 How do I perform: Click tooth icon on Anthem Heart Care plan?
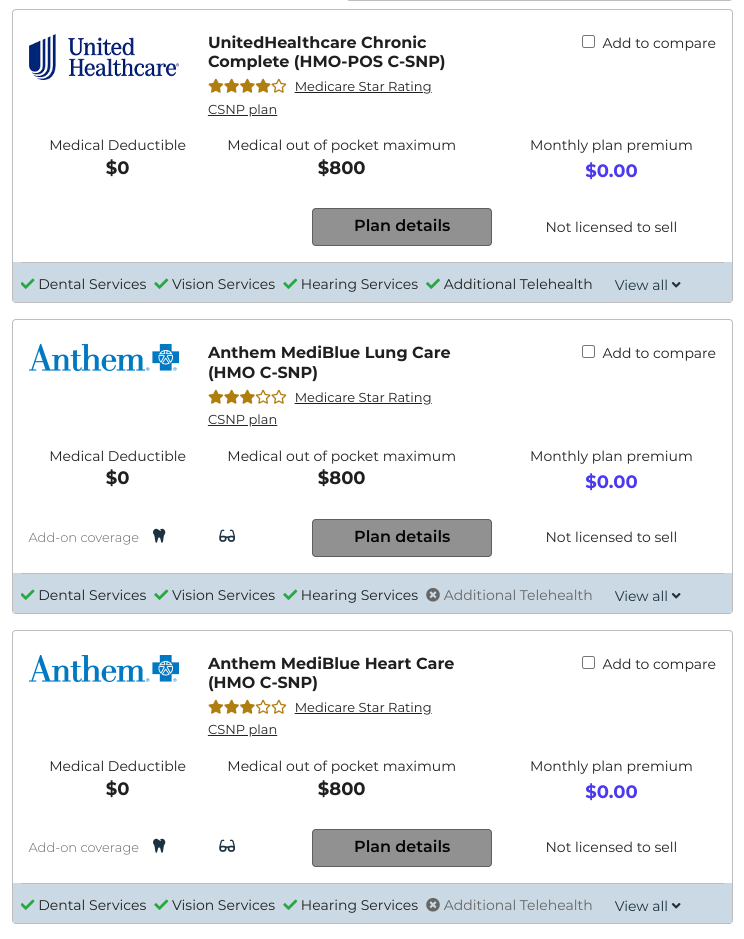pyautogui.click(x=159, y=846)
